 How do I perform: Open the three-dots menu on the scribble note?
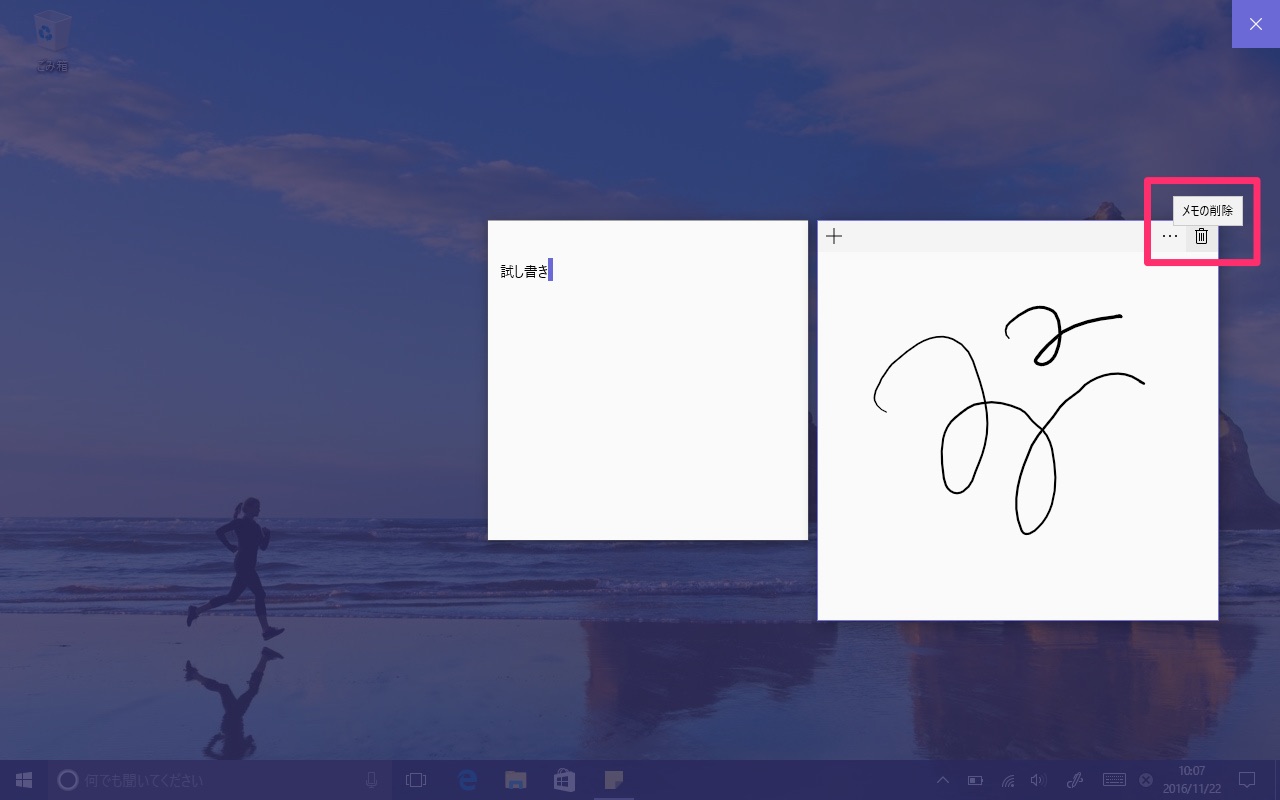[1170, 236]
